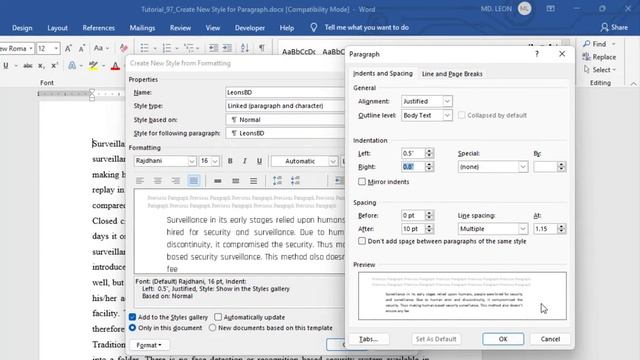This screenshot has width=640, height=360.
Task: Click Clear All Formatting icon
Action: [x=124, y=48]
